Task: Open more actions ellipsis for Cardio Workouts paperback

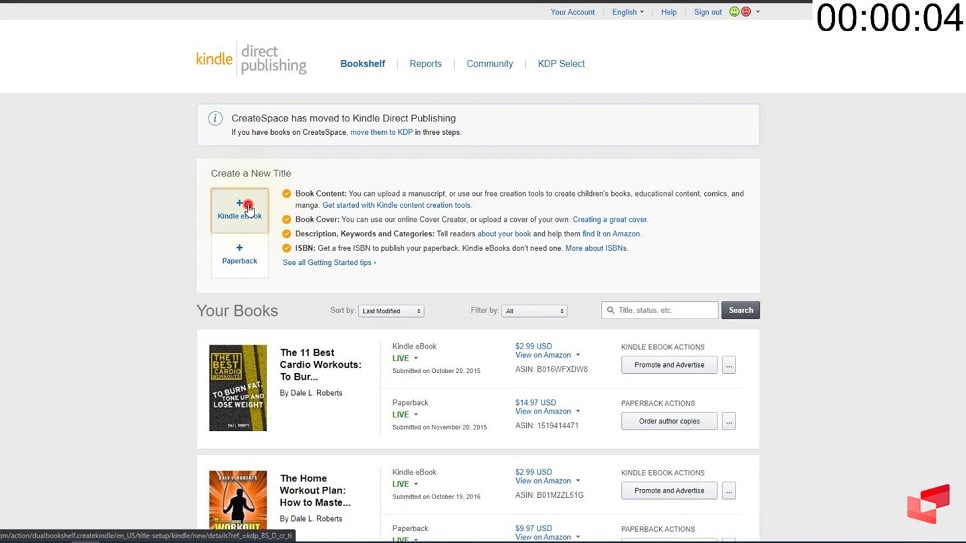Action: 729,421
